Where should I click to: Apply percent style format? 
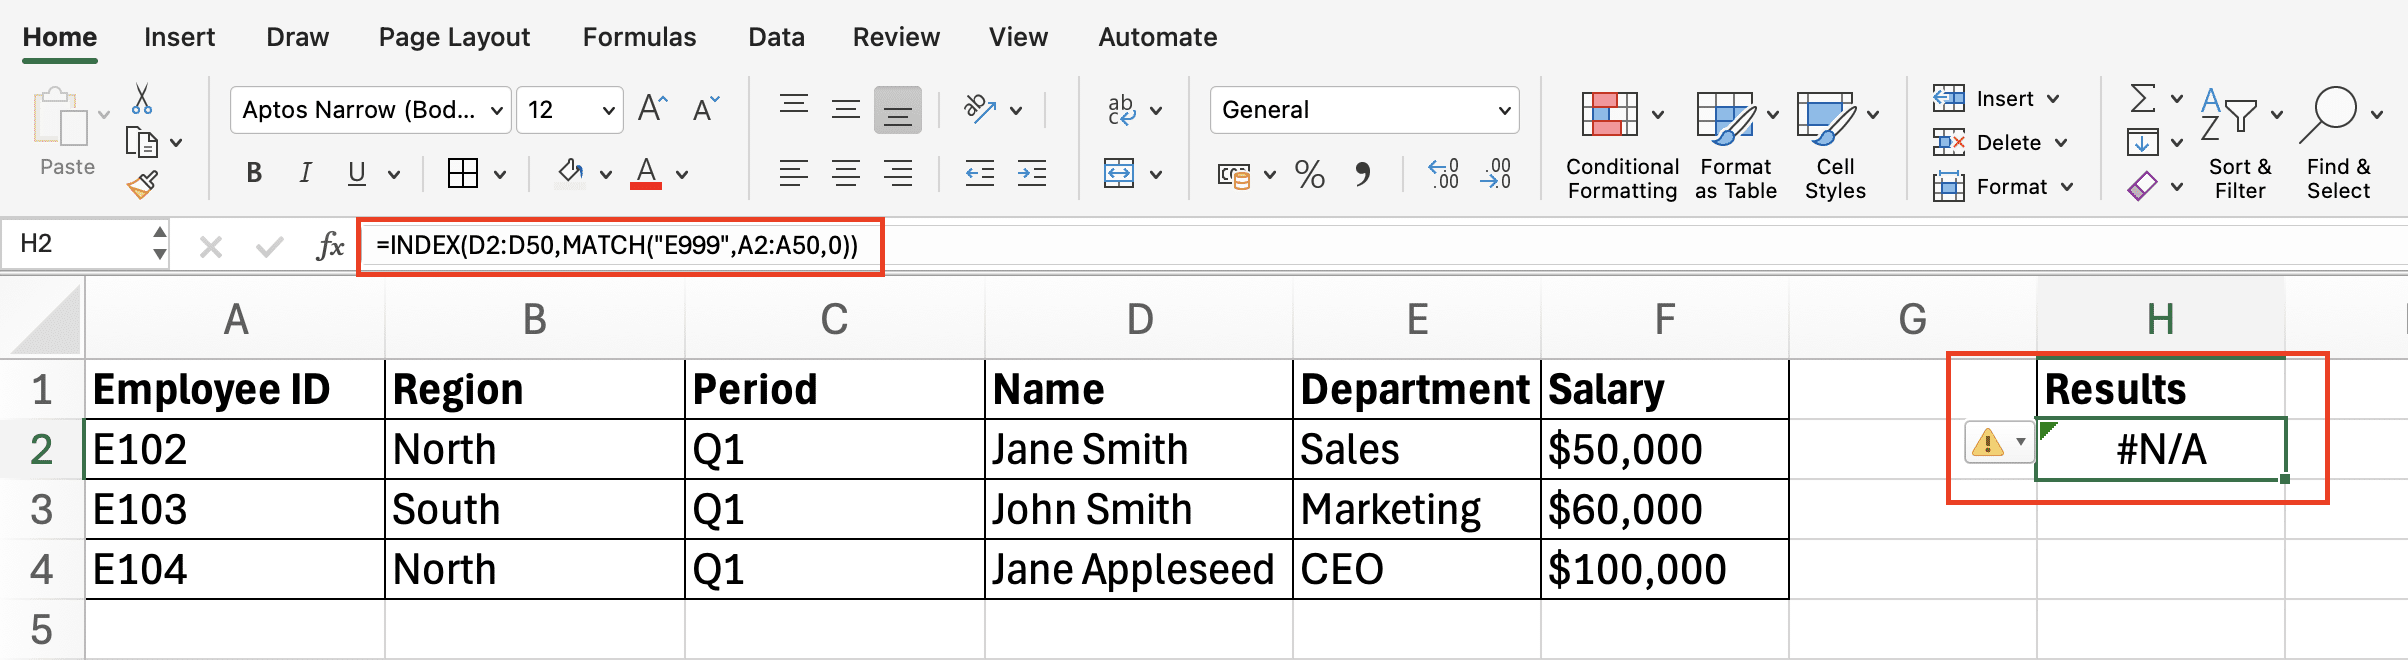coord(1309,174)
